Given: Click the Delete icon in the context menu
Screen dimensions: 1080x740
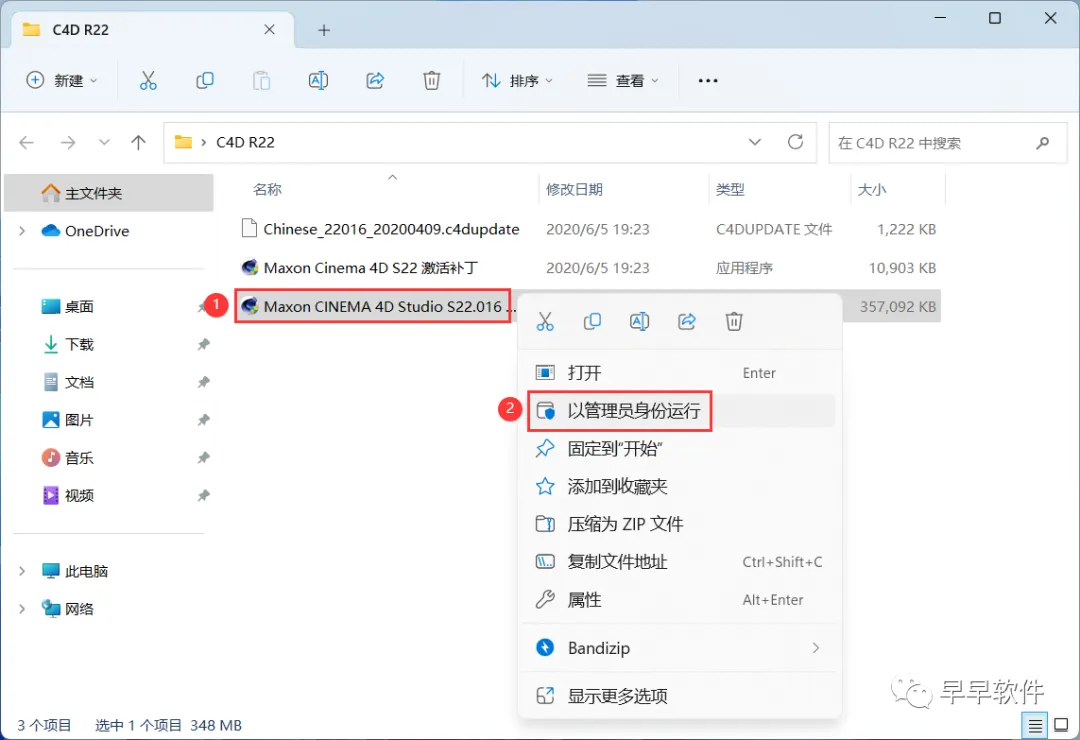Looking at the screenshot, I should [734, 321].
